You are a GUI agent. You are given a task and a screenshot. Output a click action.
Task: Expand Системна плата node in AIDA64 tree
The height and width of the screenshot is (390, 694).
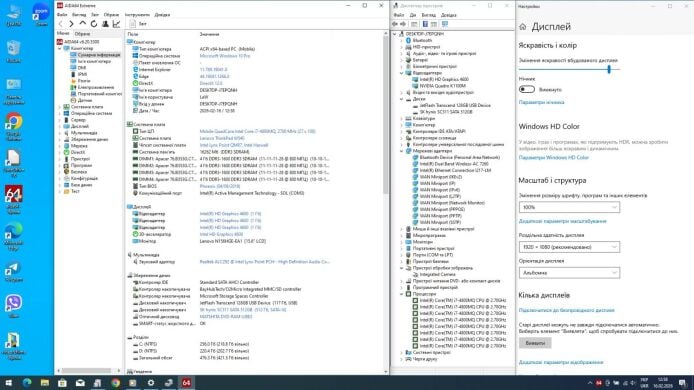[60, 107]
